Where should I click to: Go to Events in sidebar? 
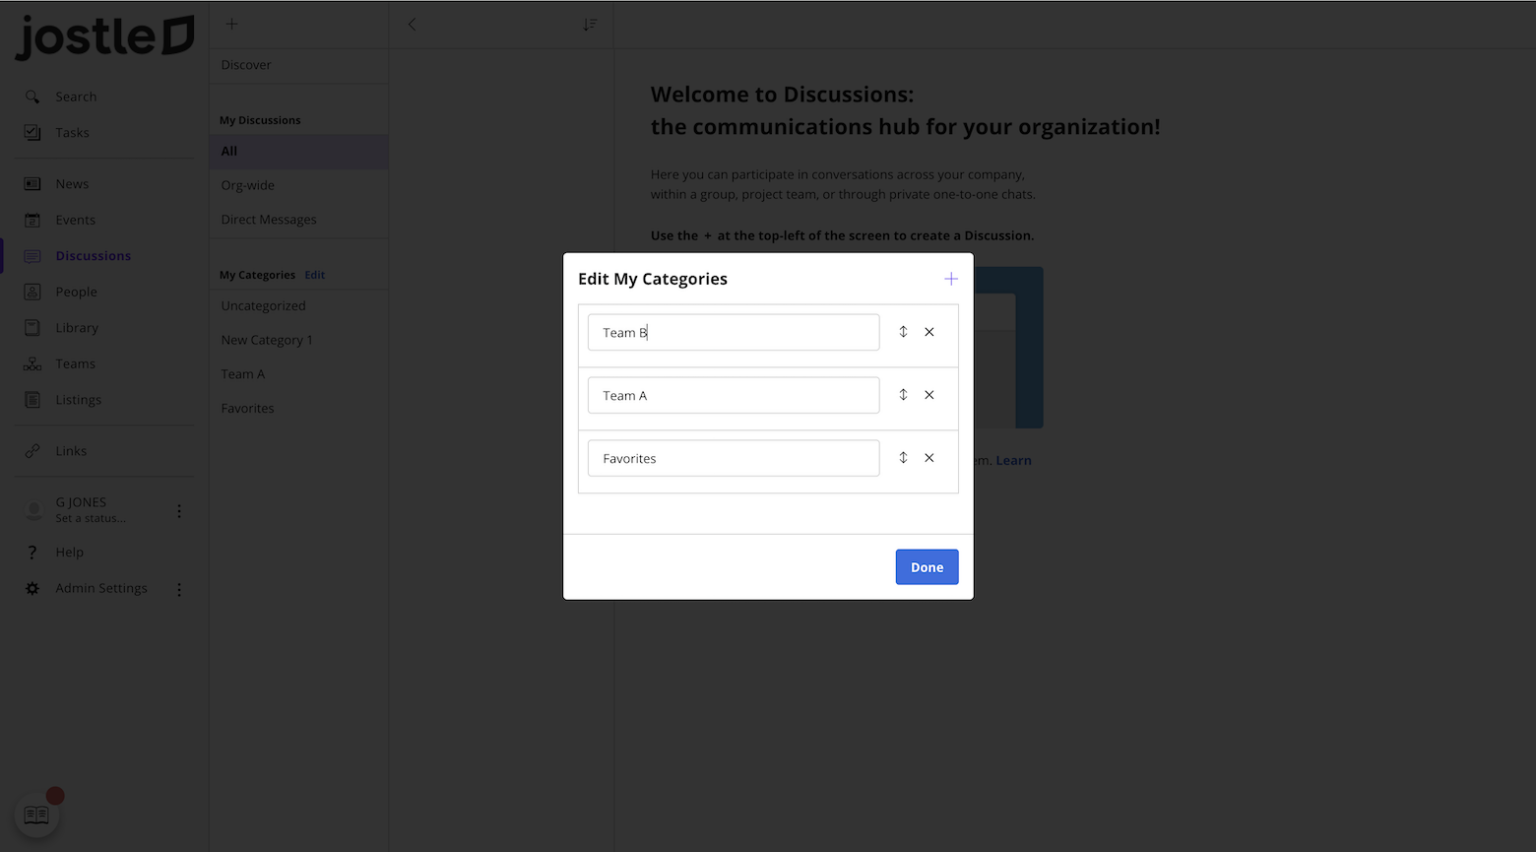coord(75,220)
